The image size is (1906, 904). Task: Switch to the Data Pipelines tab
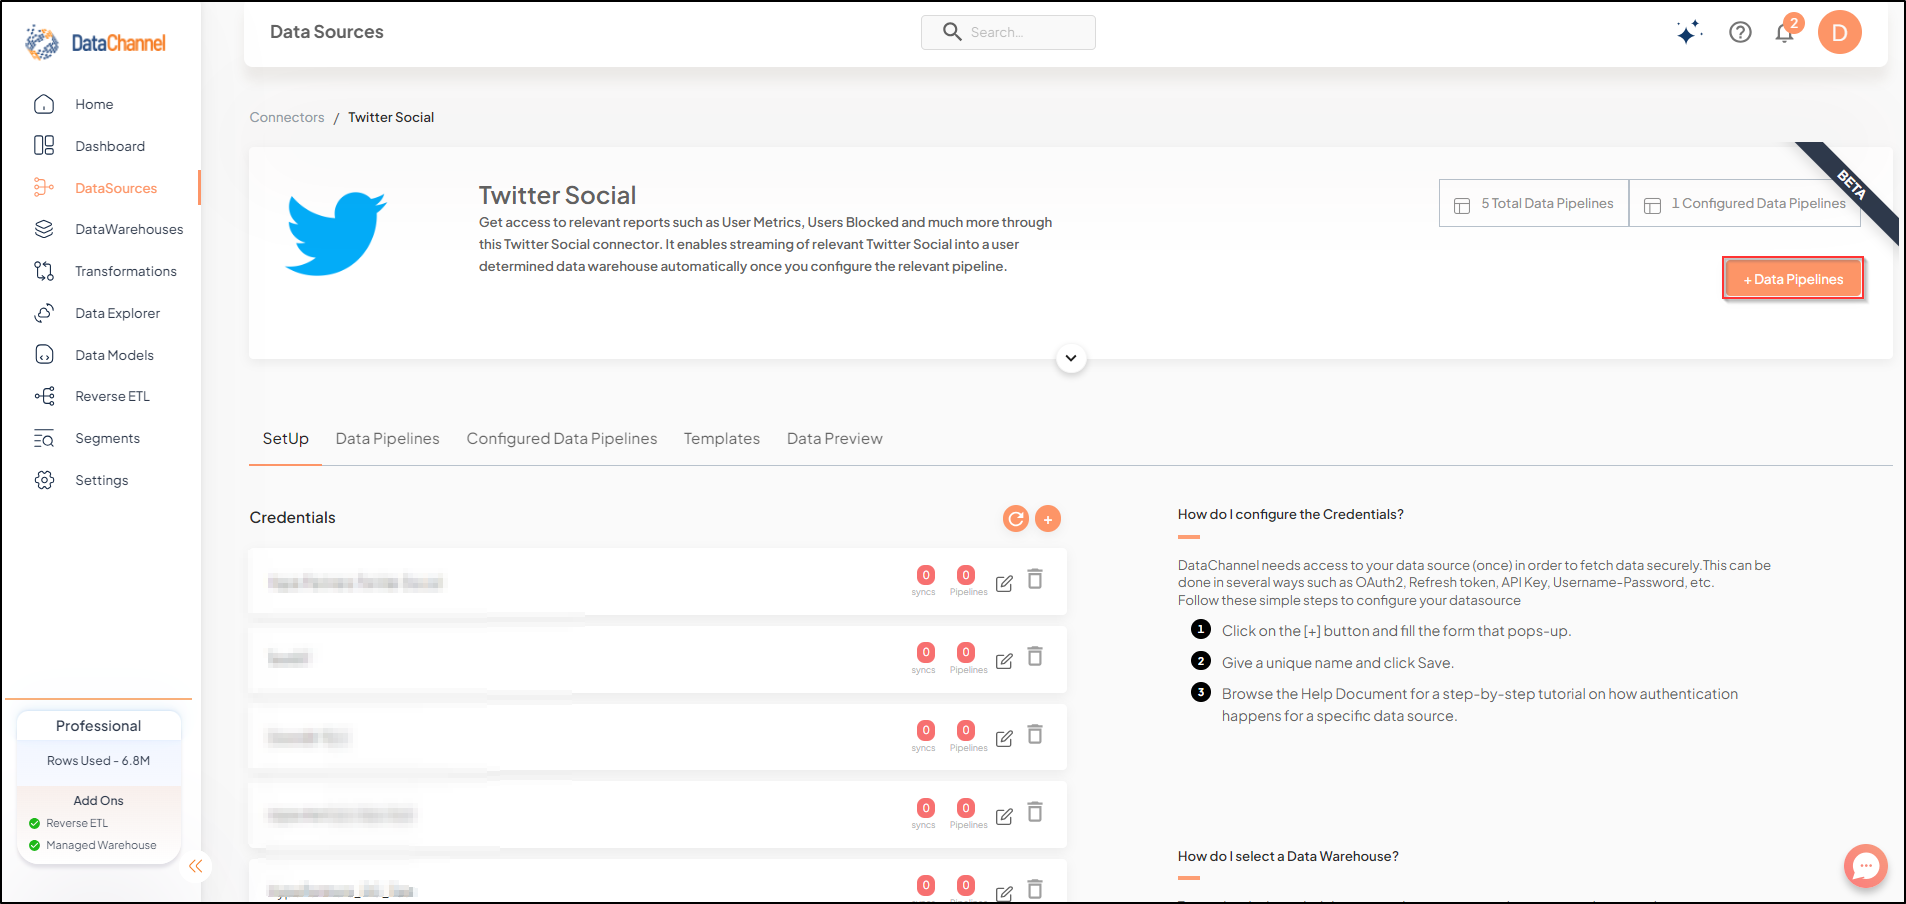pyautogui.click(x=387, y=439)
